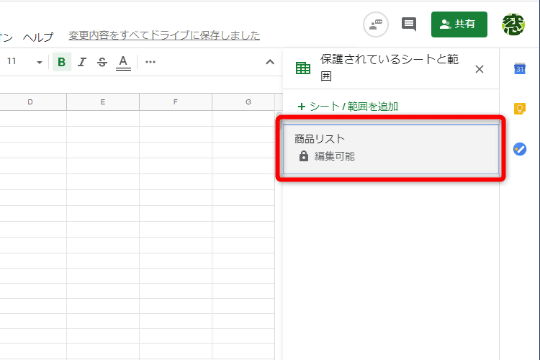
Task: Select column F header
Action: click(x=176, y=102)
